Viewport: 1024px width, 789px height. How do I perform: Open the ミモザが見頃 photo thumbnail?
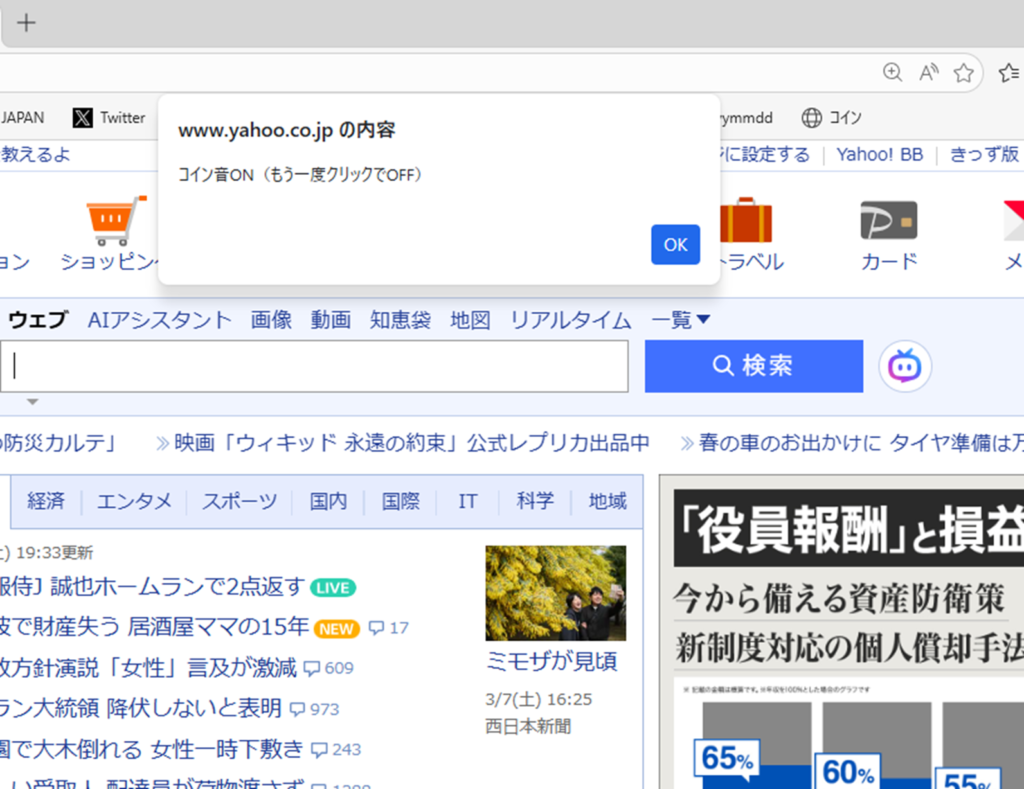555,593
